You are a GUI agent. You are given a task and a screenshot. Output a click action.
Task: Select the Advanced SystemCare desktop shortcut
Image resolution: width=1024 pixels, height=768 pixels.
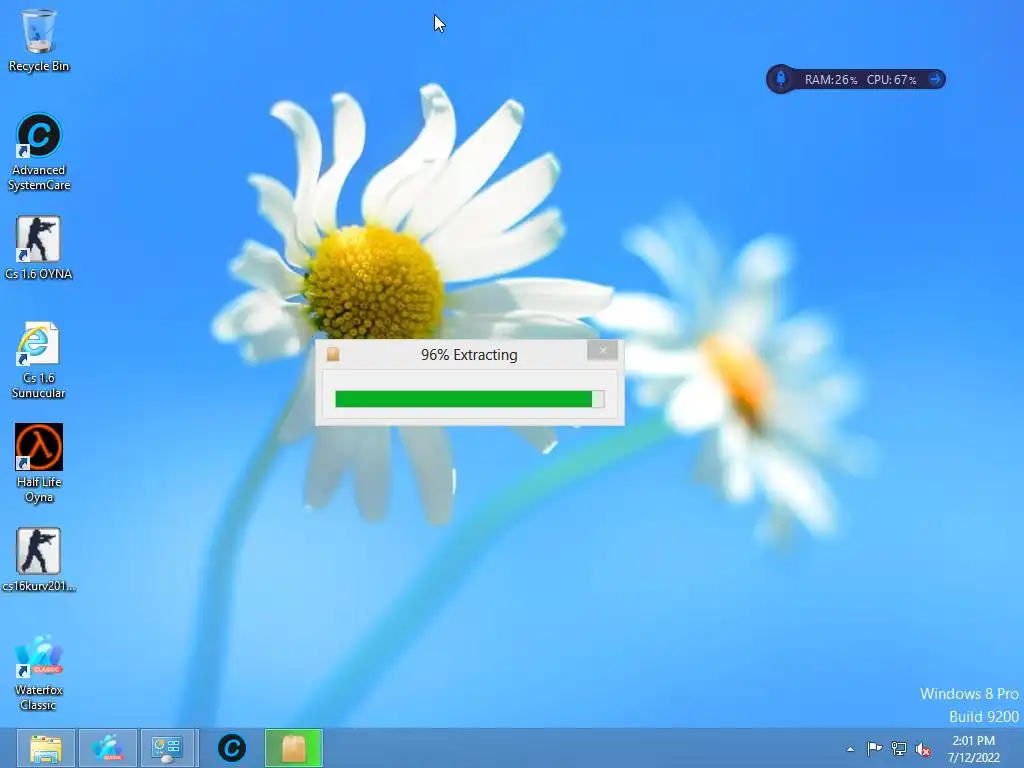[x=39, y=152]
